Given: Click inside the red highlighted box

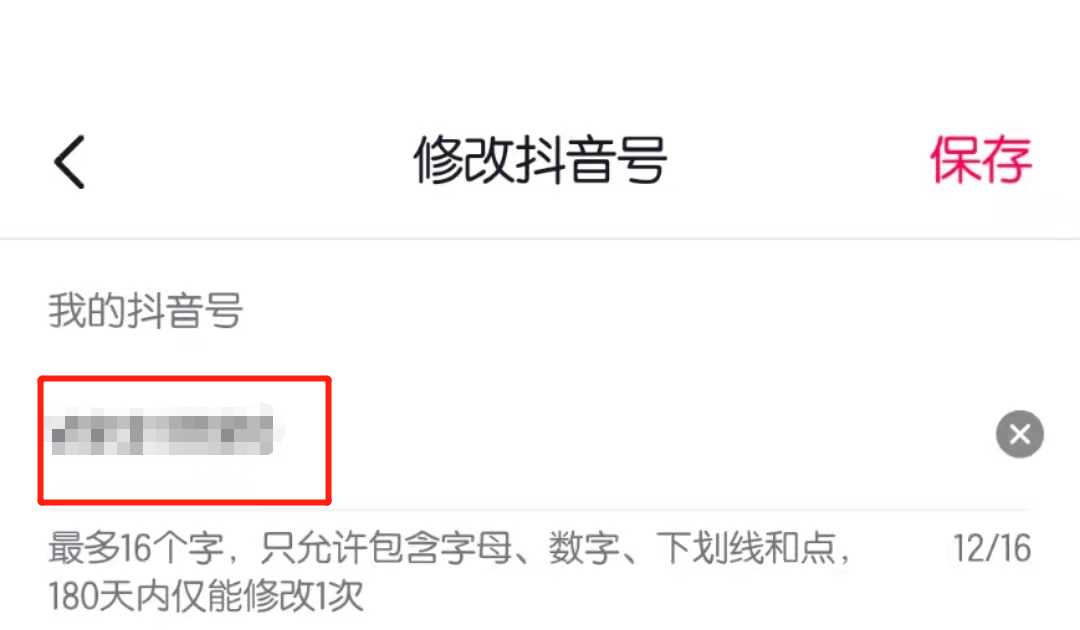Looking at the screenshot, I should pyautogui.click(x=185, y=441).
